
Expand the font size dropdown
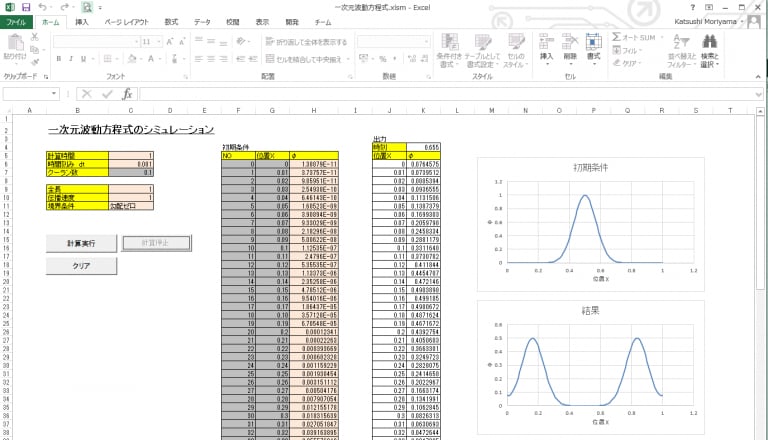(x=159, y=42)
